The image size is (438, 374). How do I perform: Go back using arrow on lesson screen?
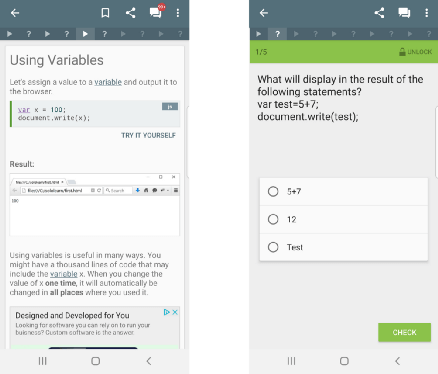click(15, 13)
